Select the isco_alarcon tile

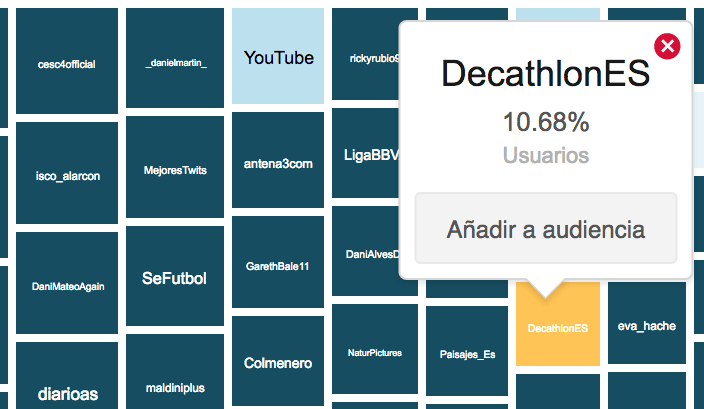(67, 173)
